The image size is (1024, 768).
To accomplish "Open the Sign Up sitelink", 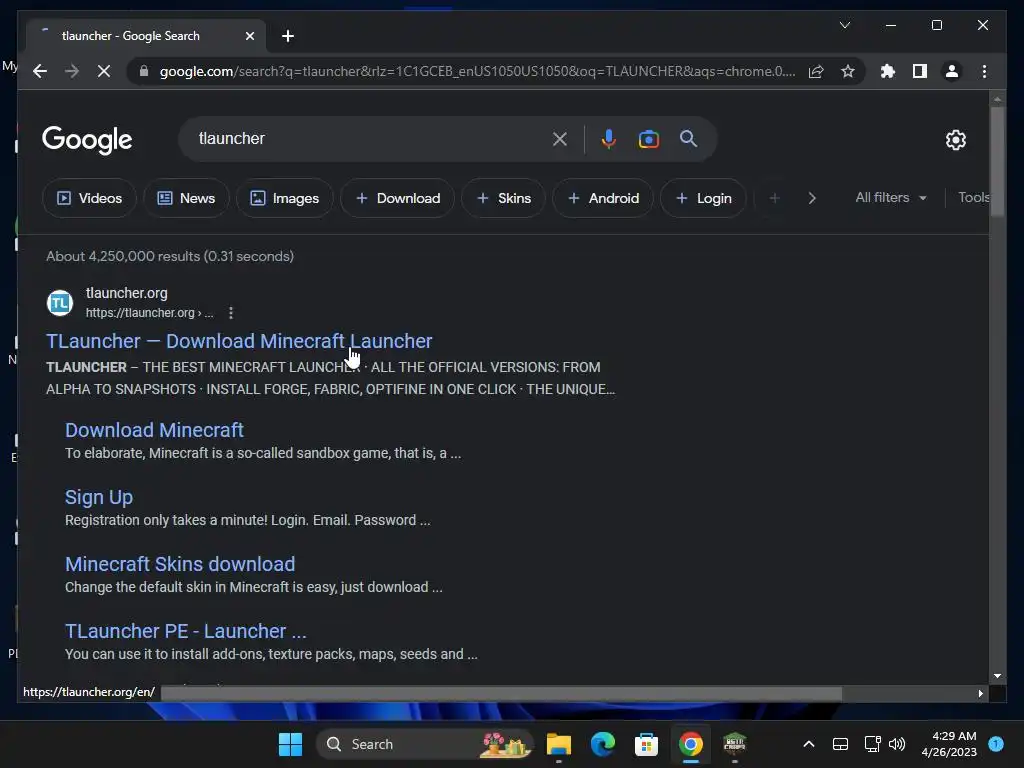I will [x=99, y=497].
